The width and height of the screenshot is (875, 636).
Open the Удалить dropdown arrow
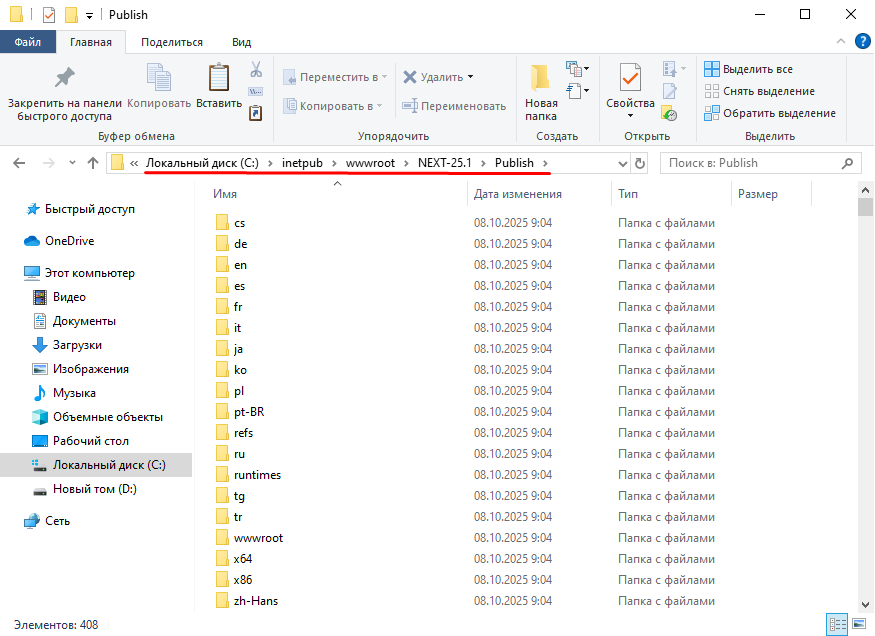[x=471, y=77]
